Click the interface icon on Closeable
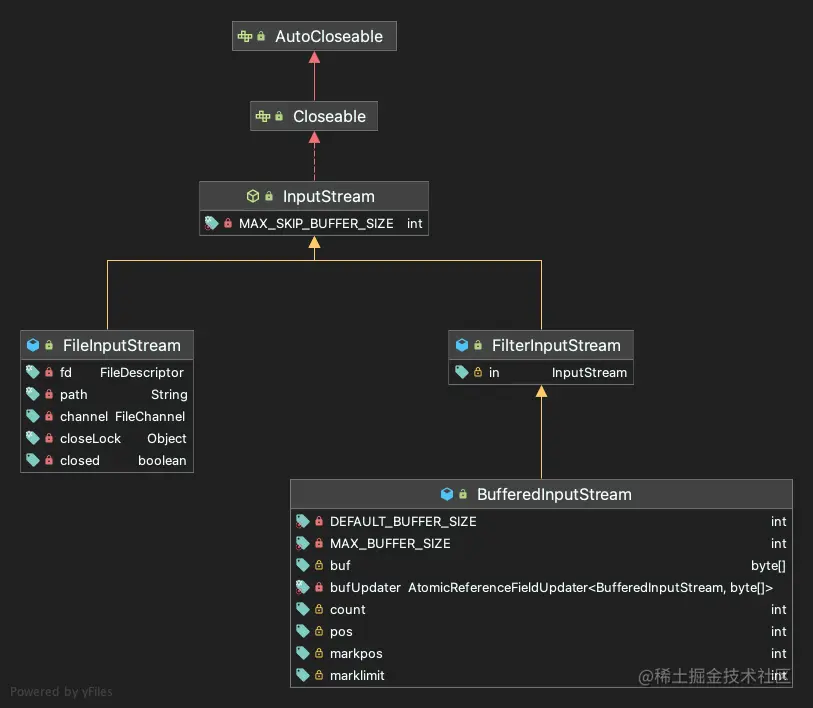The width and height of the screenshot is (813, 708). tap(265, 116)
